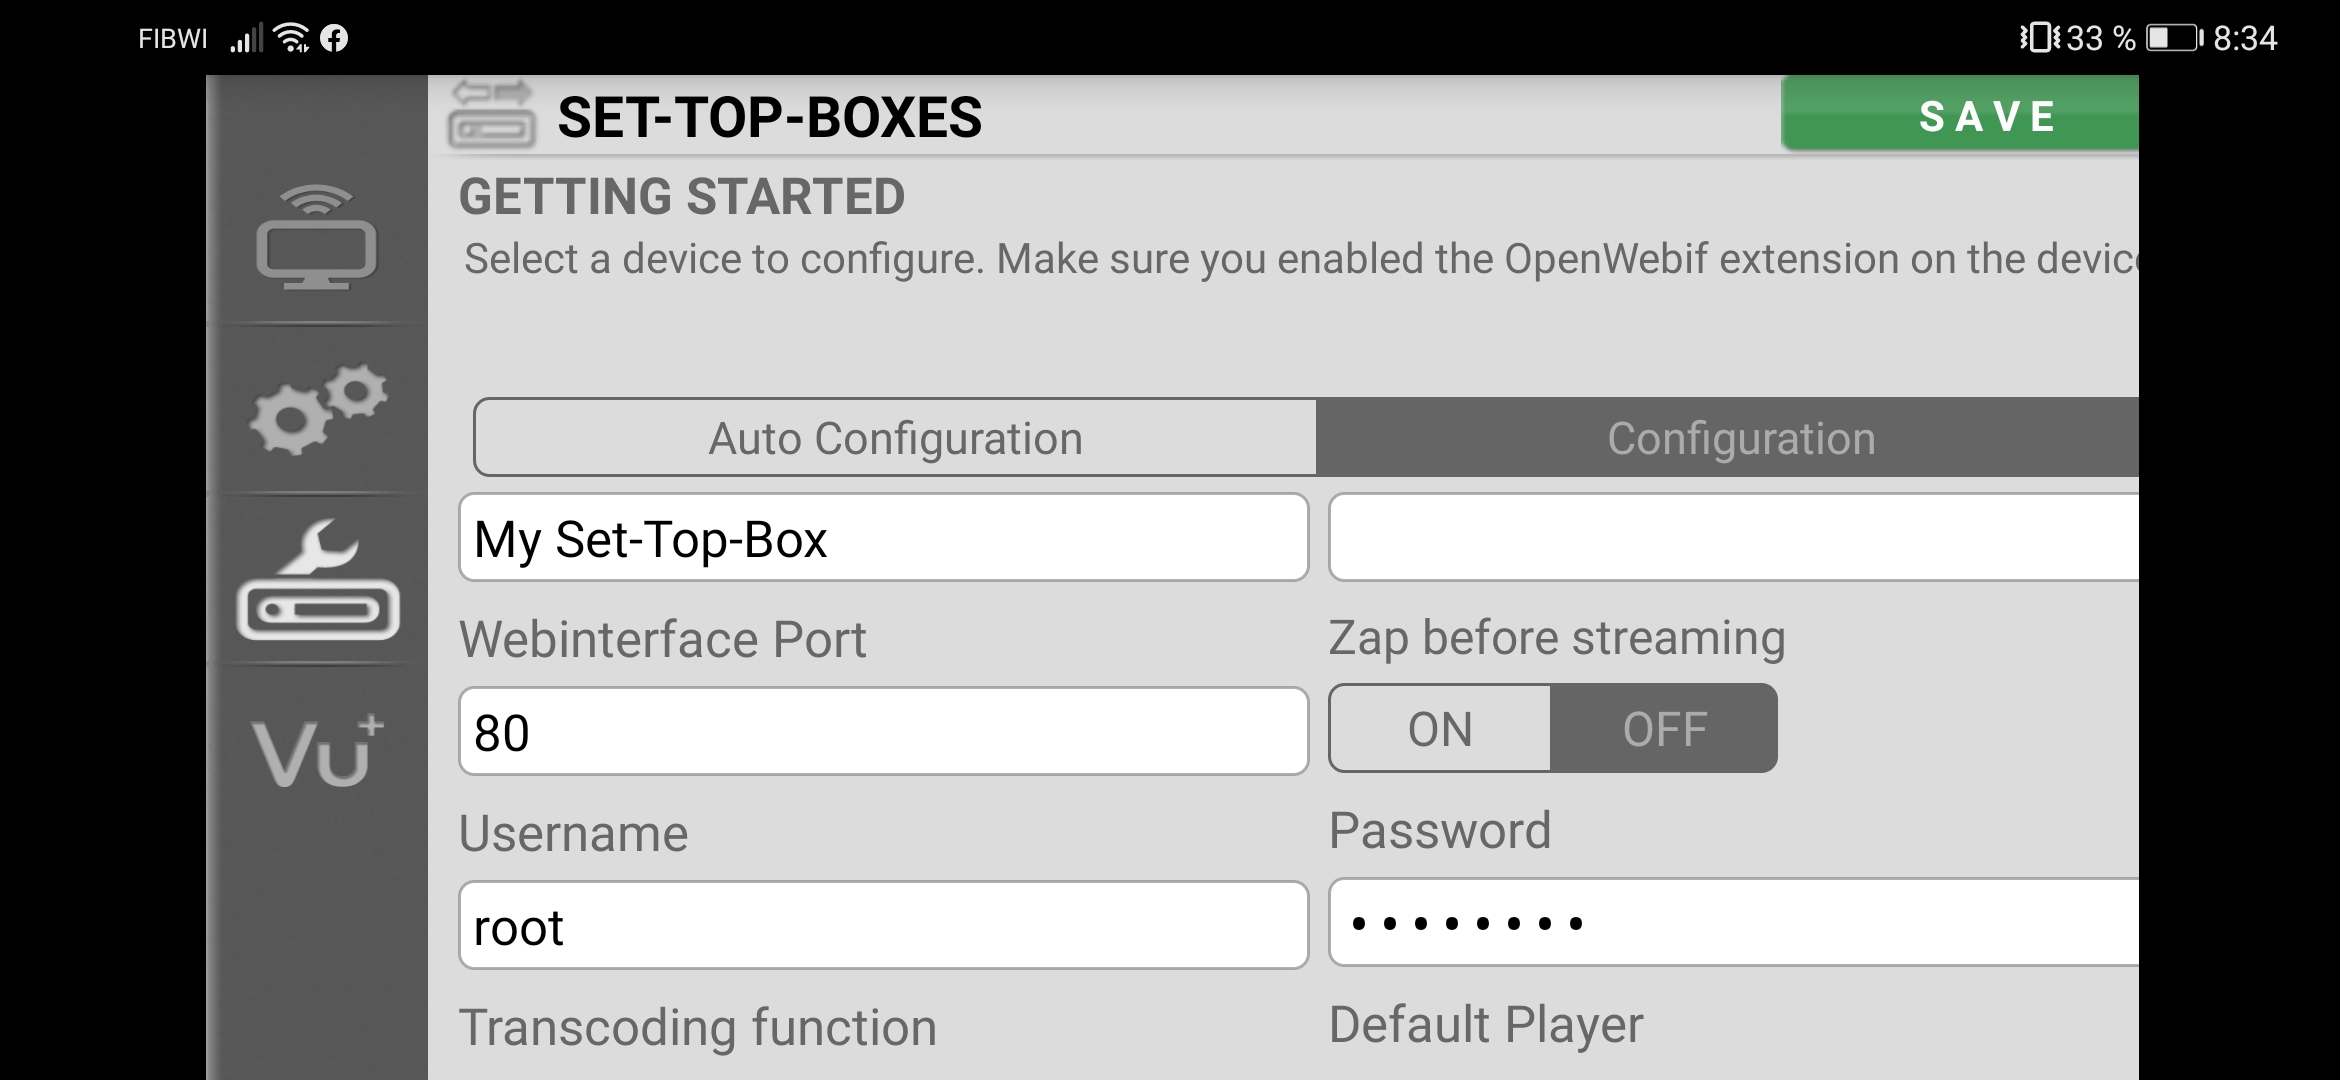2340x1080 pixels.
Task: Open the TV streaming sidebar icon
Action: click(x=316, y=238)
